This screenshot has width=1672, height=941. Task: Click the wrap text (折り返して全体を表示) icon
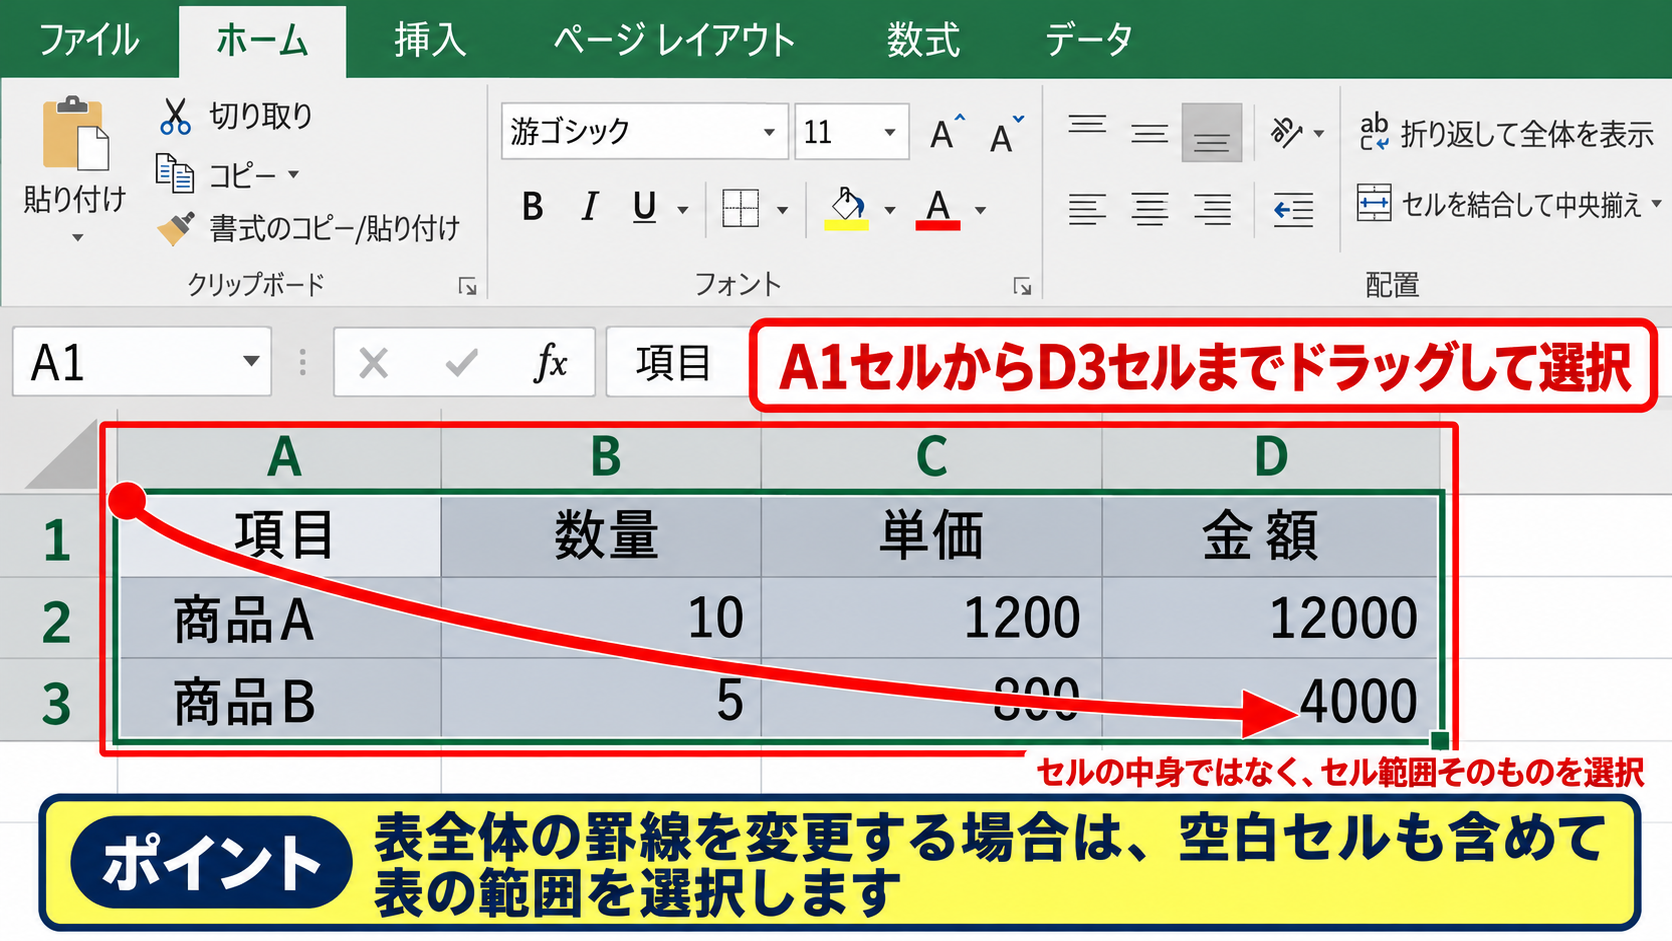coord(1374,132)
